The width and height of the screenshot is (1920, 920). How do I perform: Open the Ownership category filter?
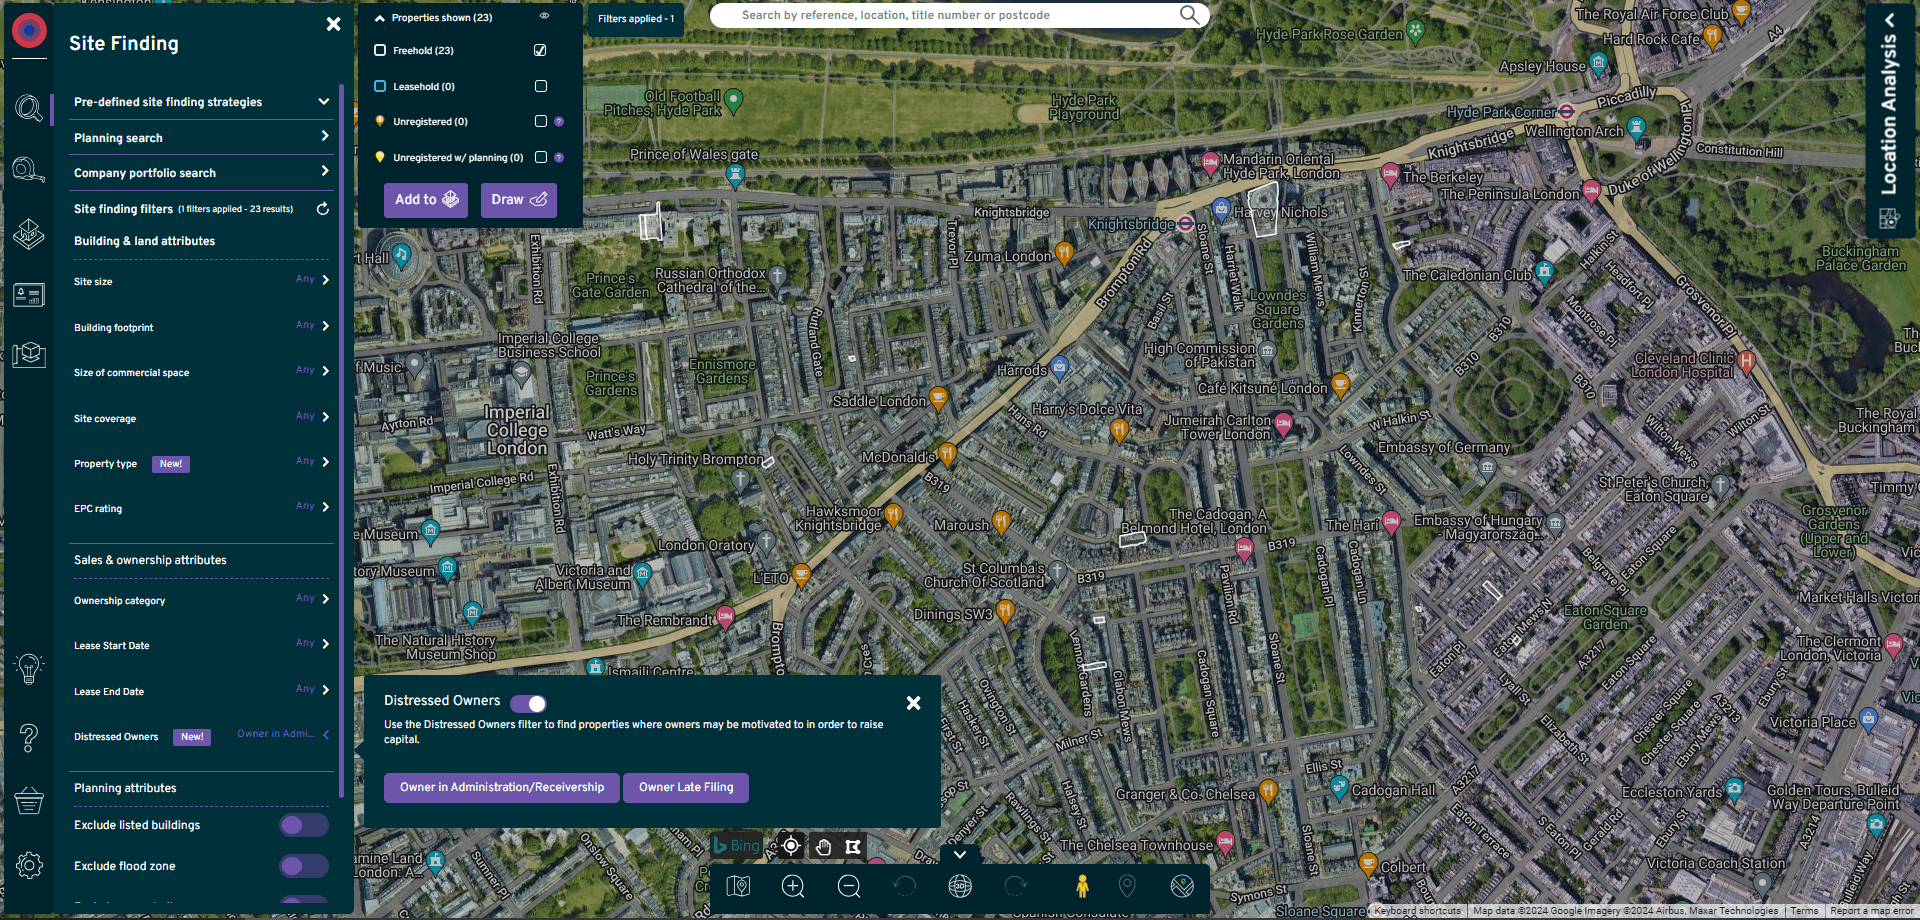[x=200, y=600]
